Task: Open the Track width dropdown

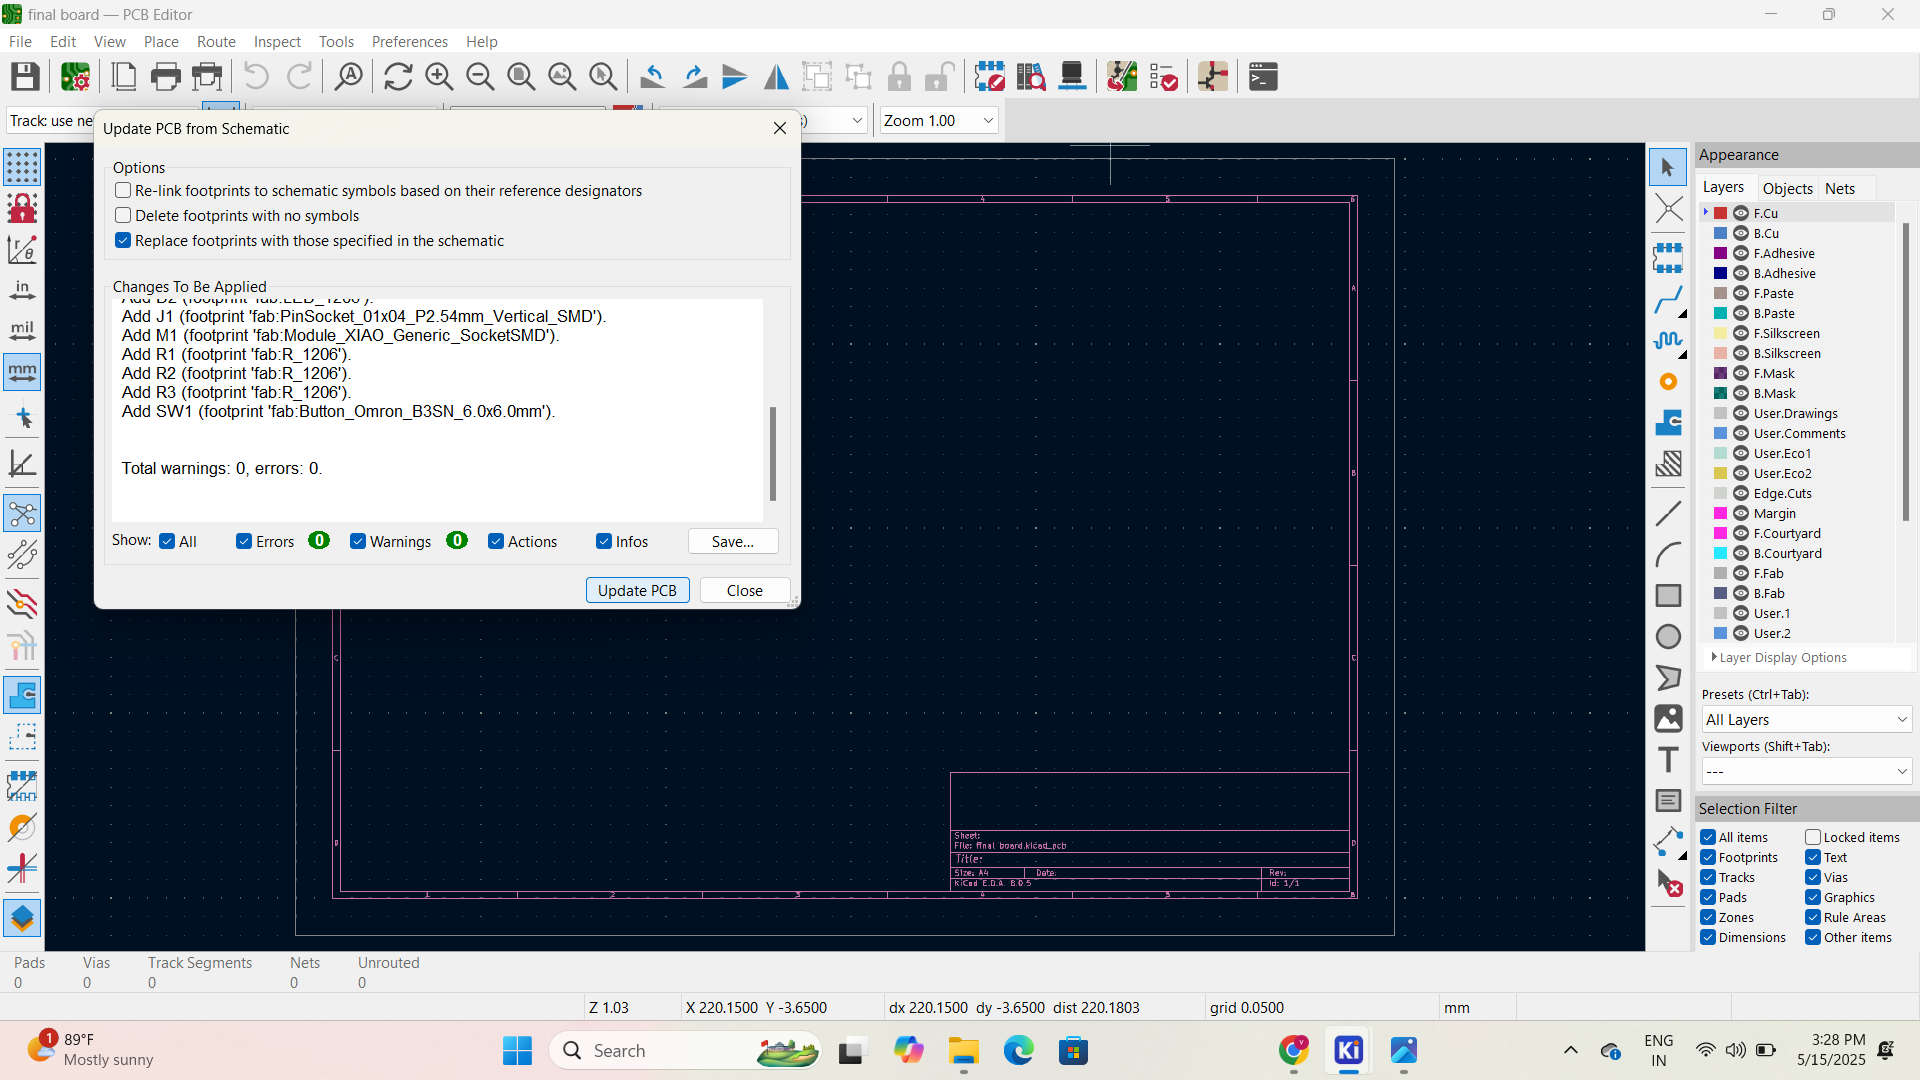Action: (50, 120)
